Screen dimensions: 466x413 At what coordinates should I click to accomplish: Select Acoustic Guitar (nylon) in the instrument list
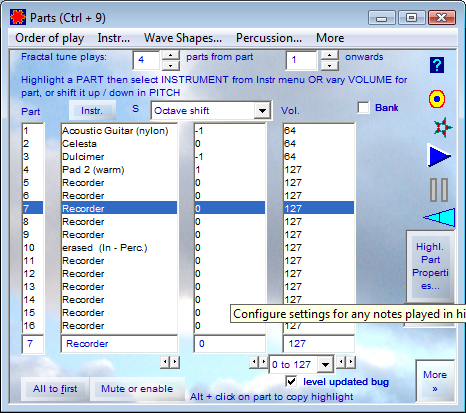tap(119, 131)
